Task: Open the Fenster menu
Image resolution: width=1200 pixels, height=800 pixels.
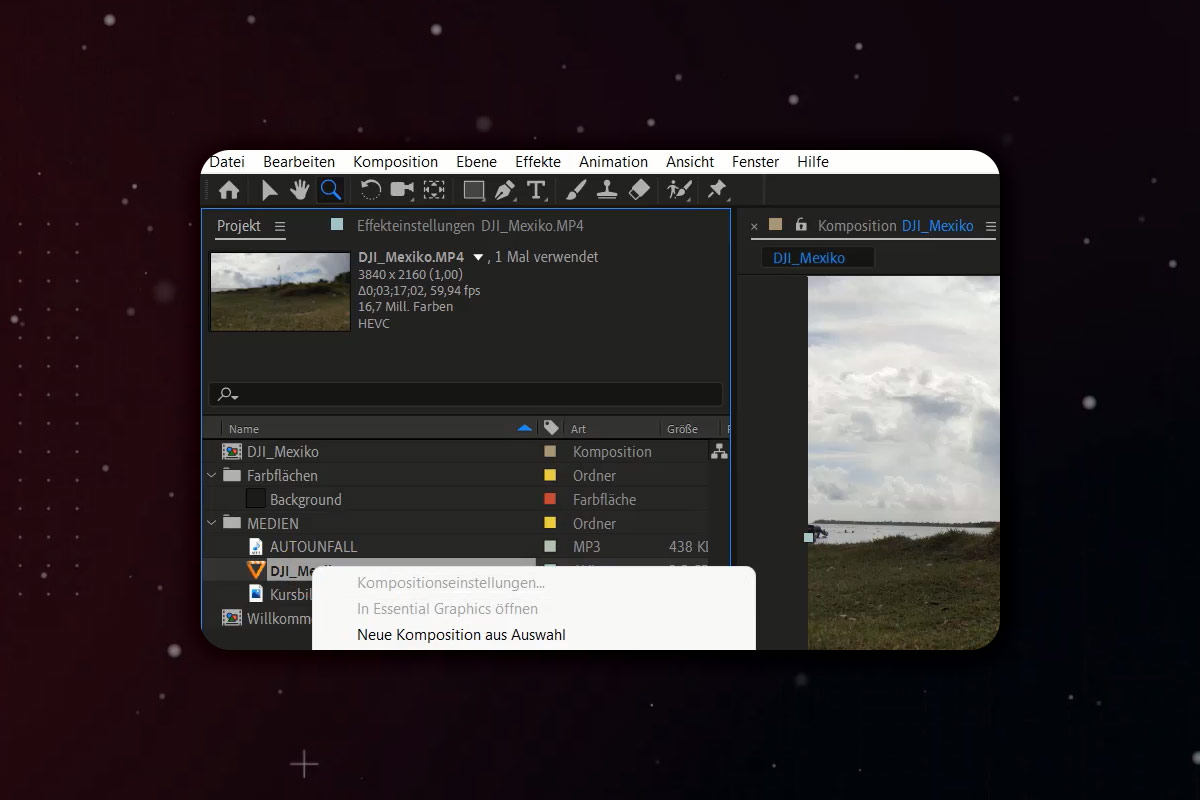Action: (755, 162)
